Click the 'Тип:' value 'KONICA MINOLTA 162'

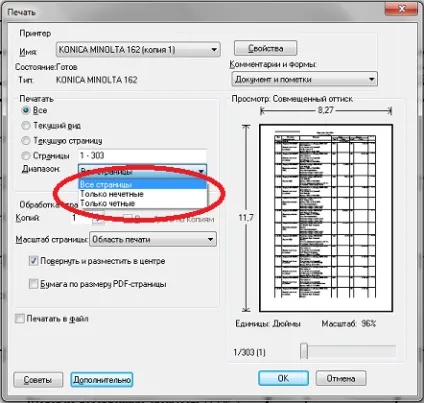96,80
